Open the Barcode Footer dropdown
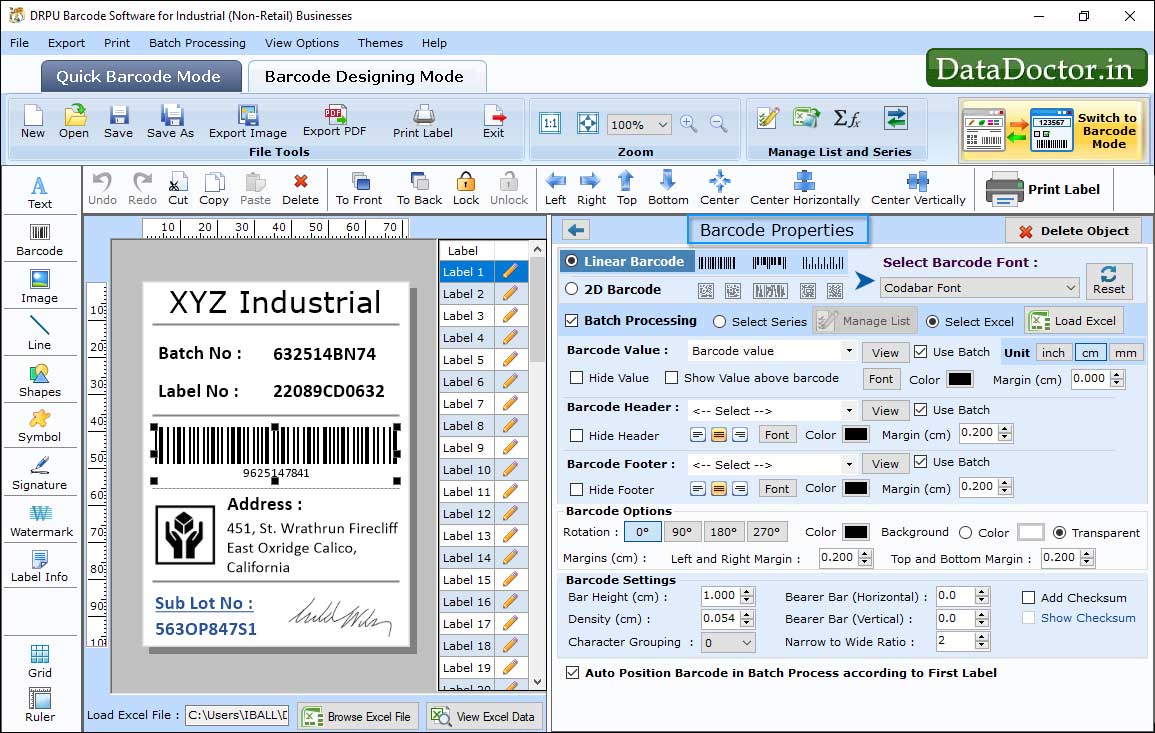Screen dimensions: 1155x733 pos(849,464)
